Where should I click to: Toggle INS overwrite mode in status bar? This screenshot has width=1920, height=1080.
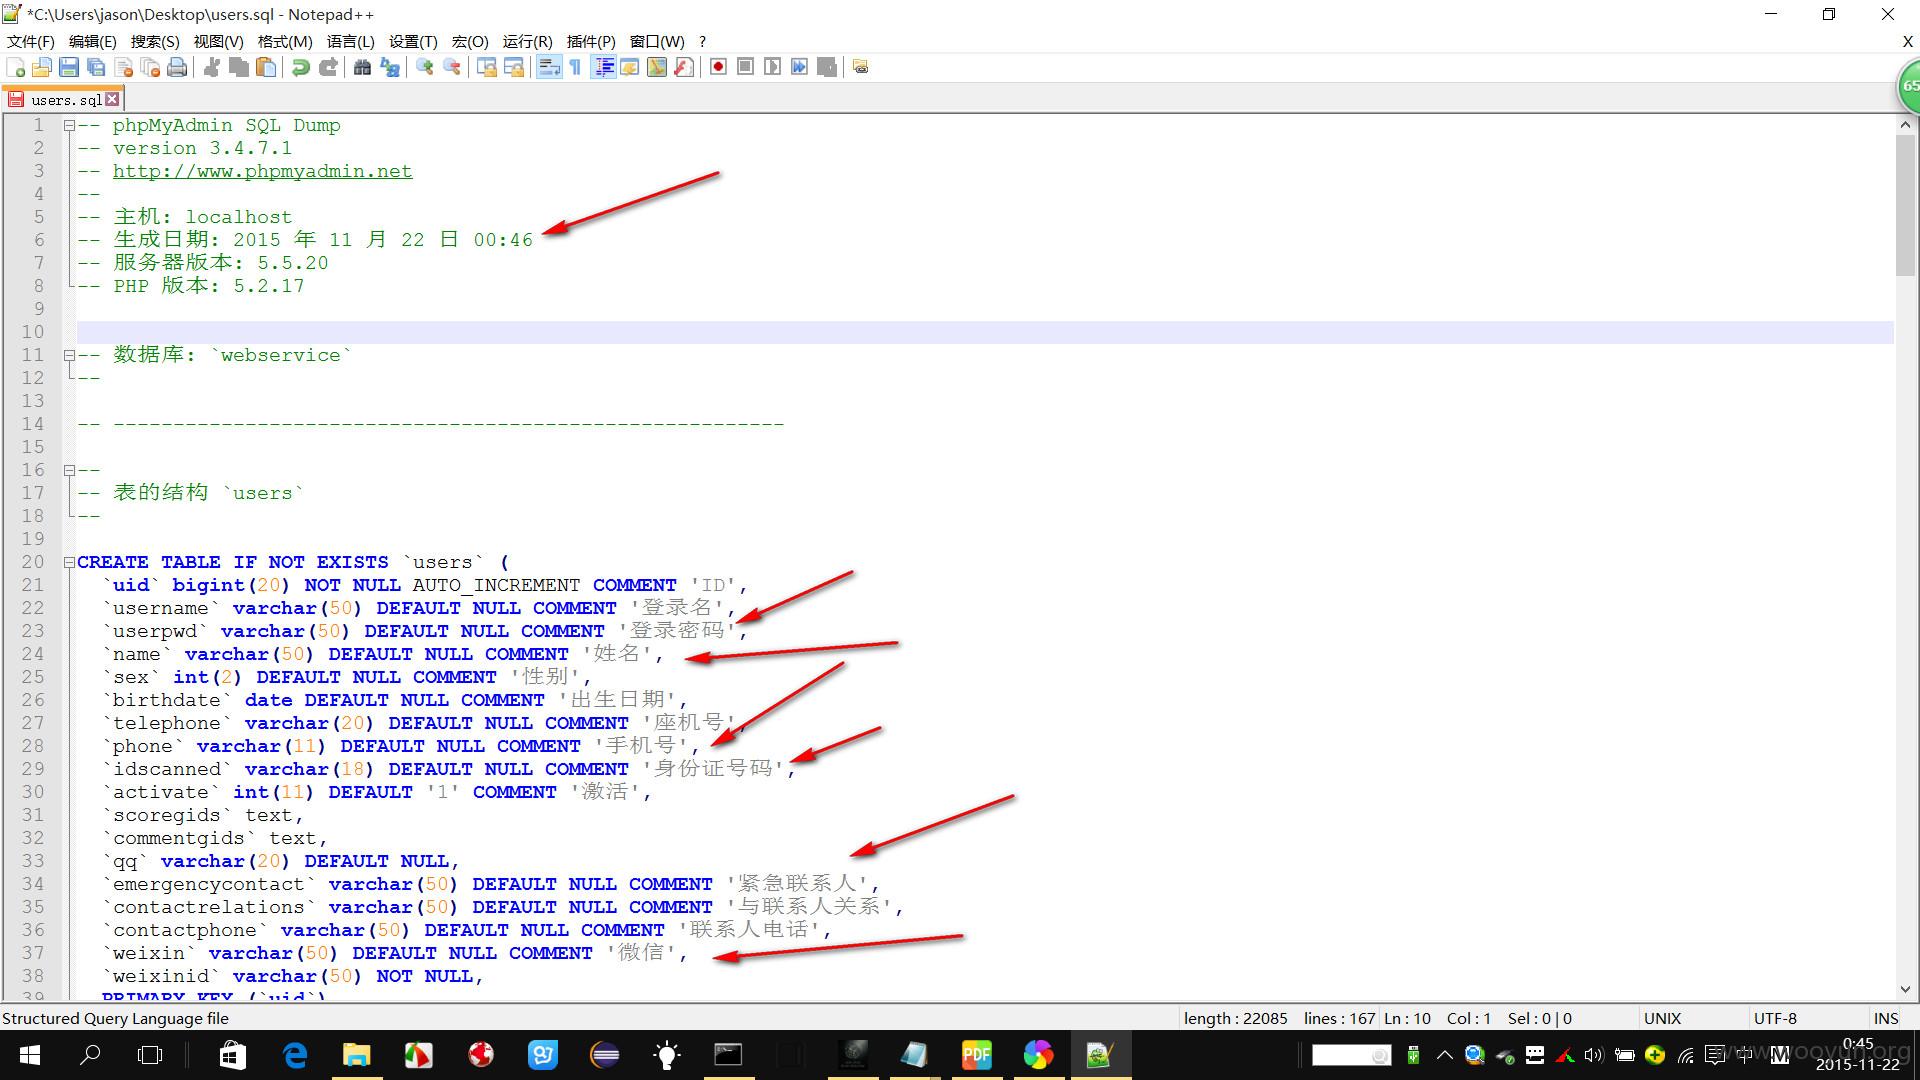[1886, 1018]
